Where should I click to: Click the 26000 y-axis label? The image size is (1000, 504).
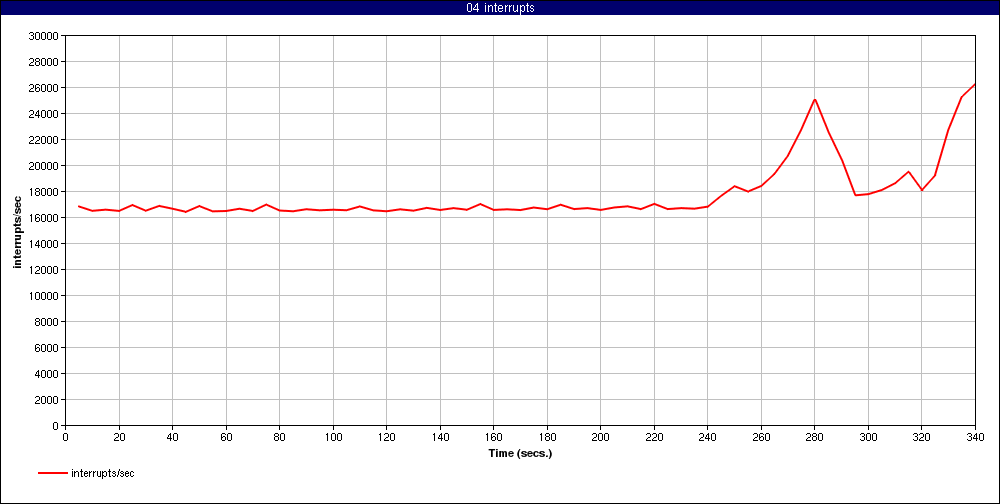coord(44,87)
